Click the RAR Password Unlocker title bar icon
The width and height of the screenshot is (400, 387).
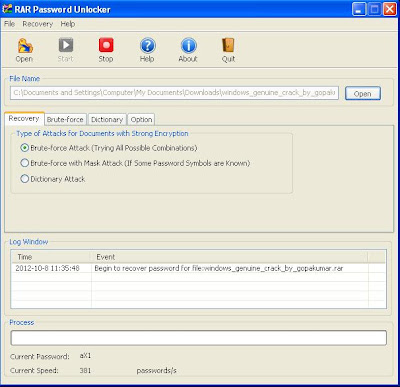[7, 9]
